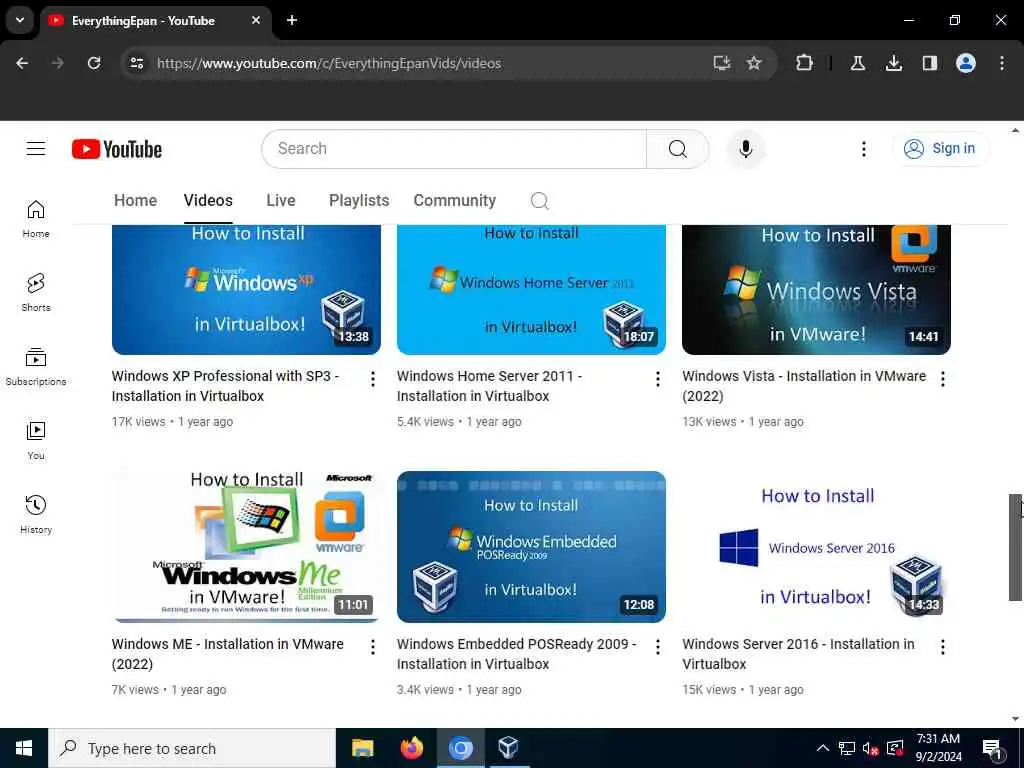Open options menu for Windows ME video
This screenshot has height=768, width=1024.
tap(372, 647)
